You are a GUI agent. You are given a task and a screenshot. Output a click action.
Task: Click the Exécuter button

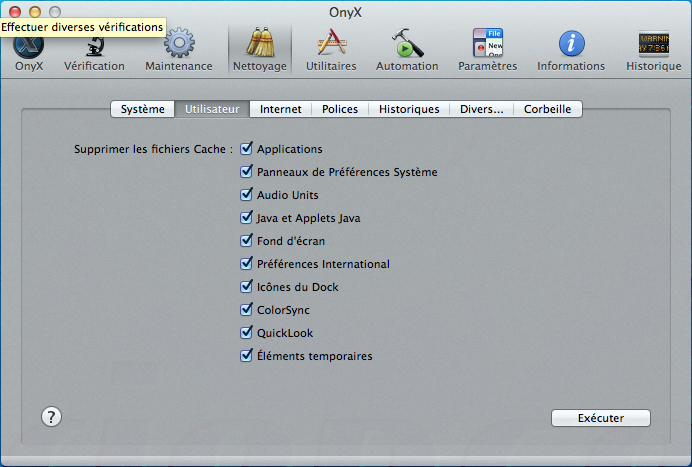tap(601, 418)
